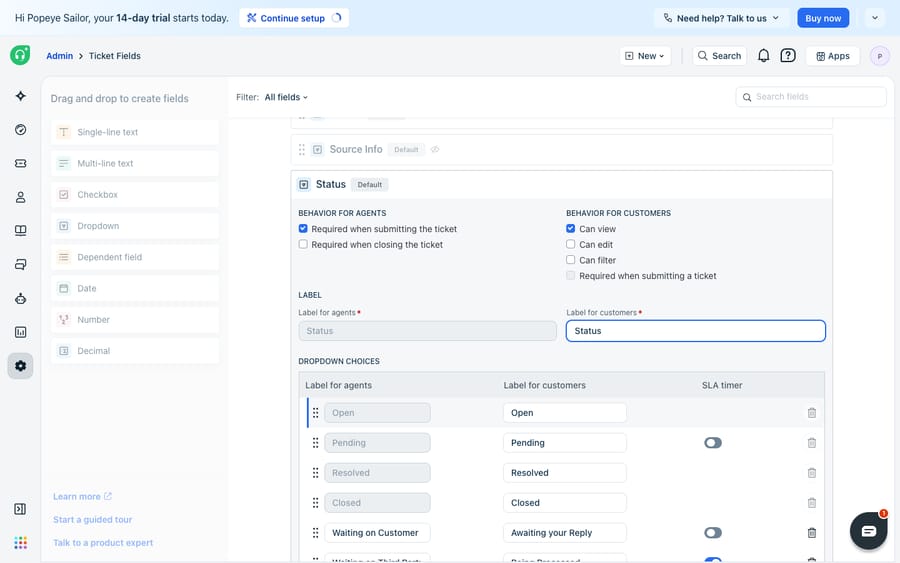Image resolution: width=900 pixels, height=563 pixels.
Task: Grab the Source Info drag handle
Action: coord(302,150)
